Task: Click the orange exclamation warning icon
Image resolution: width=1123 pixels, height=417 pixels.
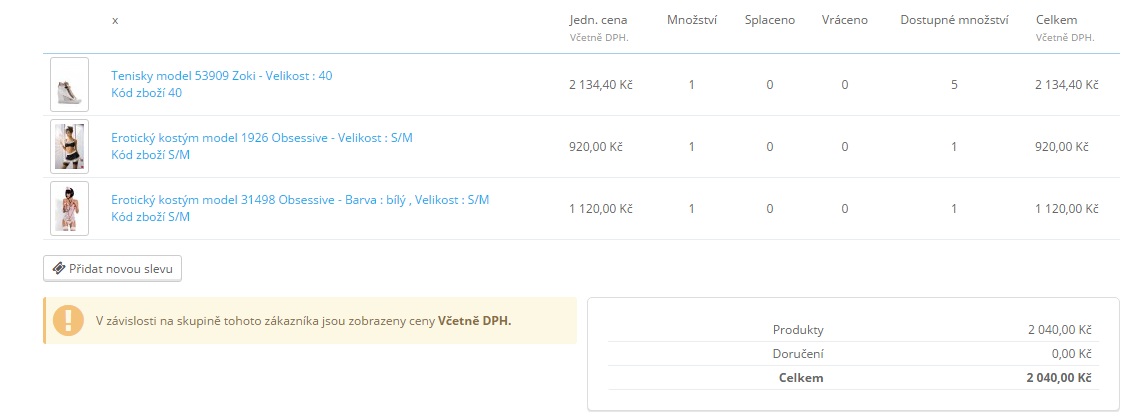Action: (x=68, y=320)
